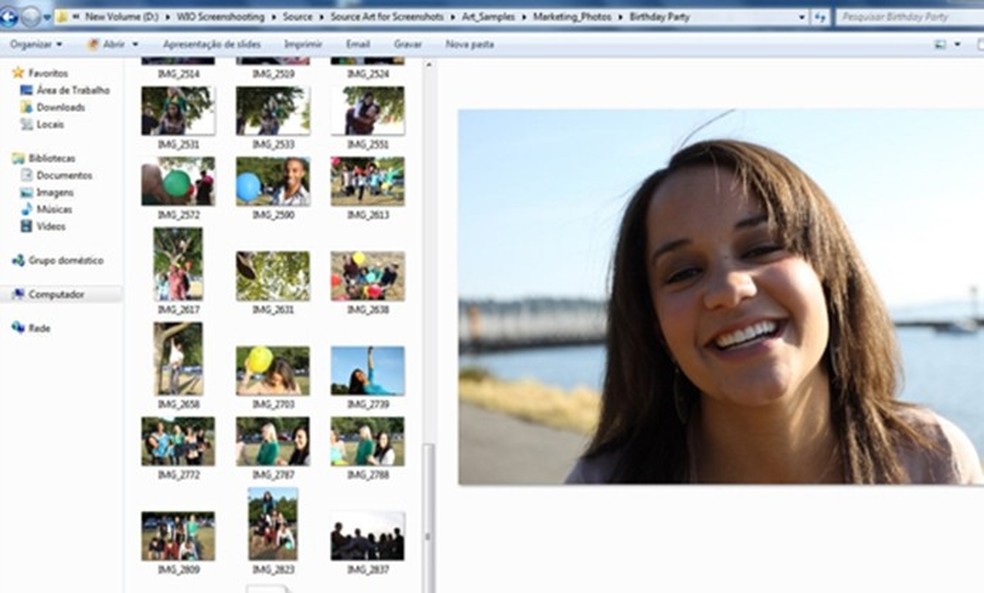Click the IMG_2524 file name label
This screenshot has height=593, width=984.
point(368,74)
